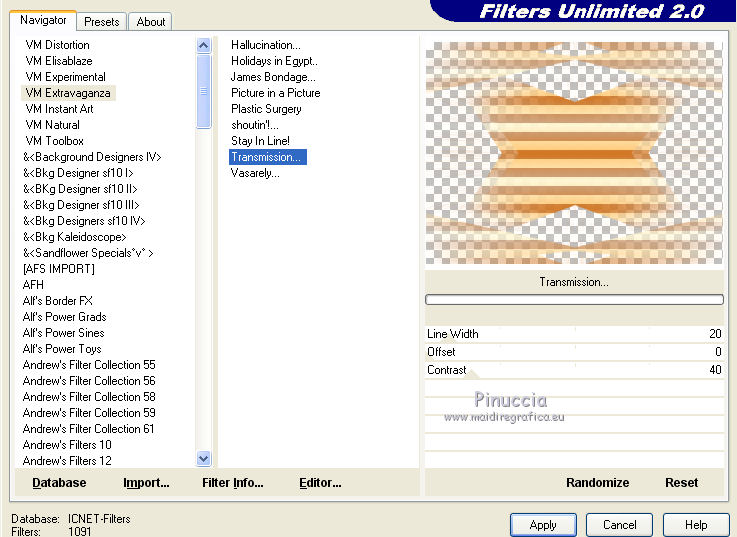Viewport: 737px width, 537px height.
Task: Reset the filter settings
Action: (x=681, y=483)
